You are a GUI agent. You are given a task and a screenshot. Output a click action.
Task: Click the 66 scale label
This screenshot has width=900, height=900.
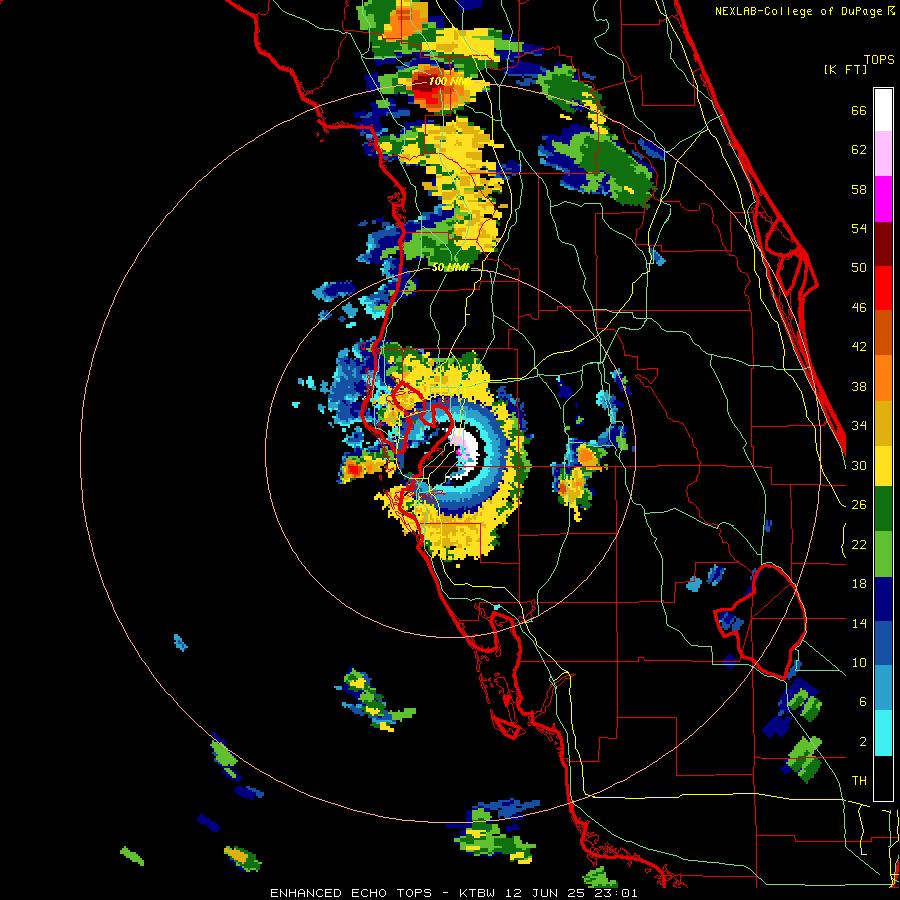pos(859,111)
